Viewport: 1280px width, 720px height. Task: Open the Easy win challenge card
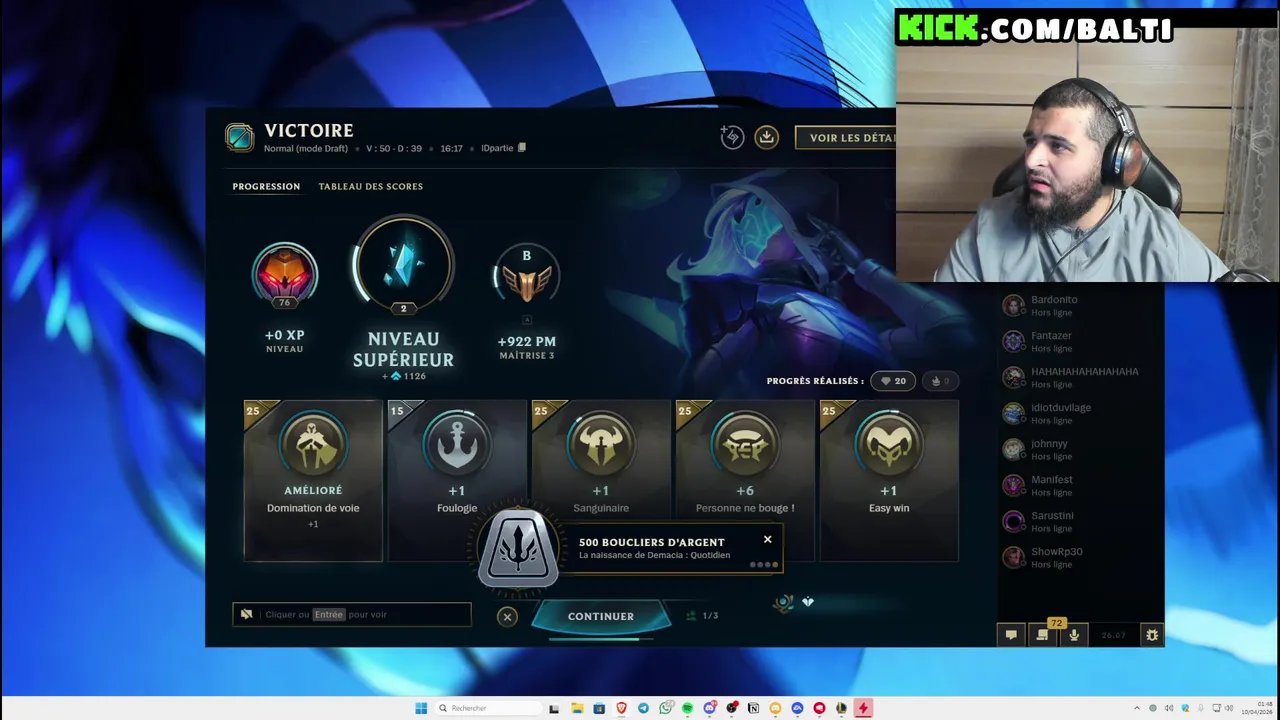[889, 481]
